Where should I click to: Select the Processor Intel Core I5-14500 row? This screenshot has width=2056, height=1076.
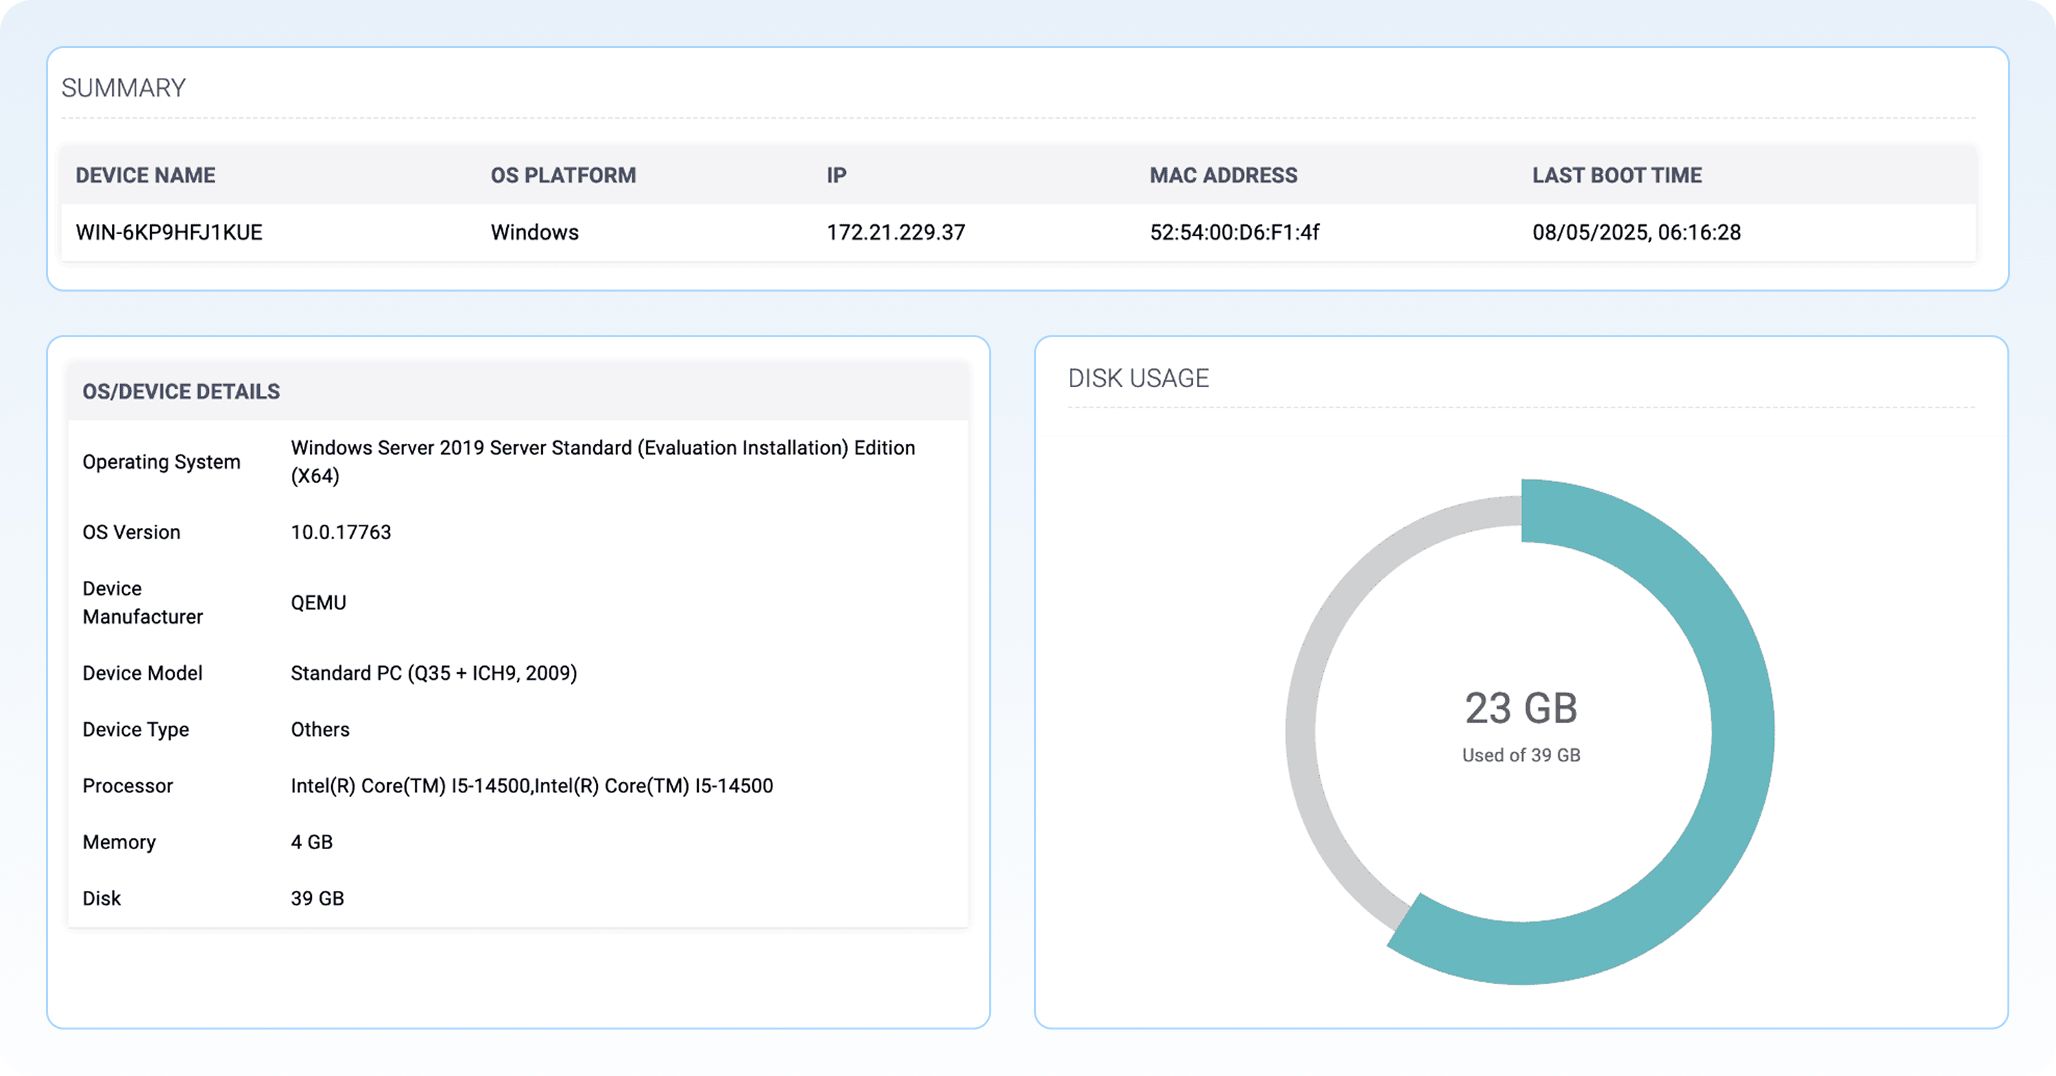tap(531, 786)
